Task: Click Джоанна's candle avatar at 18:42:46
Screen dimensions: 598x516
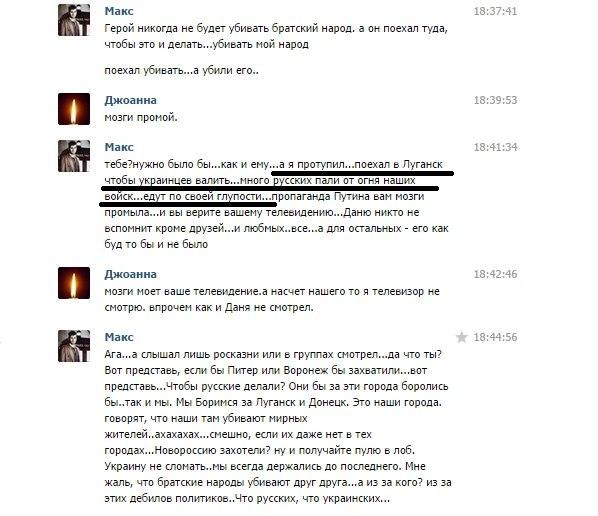Action: point(74,283)
